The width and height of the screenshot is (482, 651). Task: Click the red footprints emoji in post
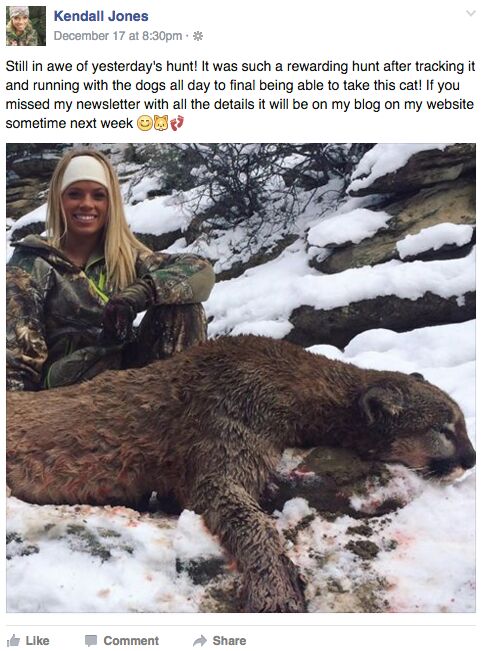[176, 123]
